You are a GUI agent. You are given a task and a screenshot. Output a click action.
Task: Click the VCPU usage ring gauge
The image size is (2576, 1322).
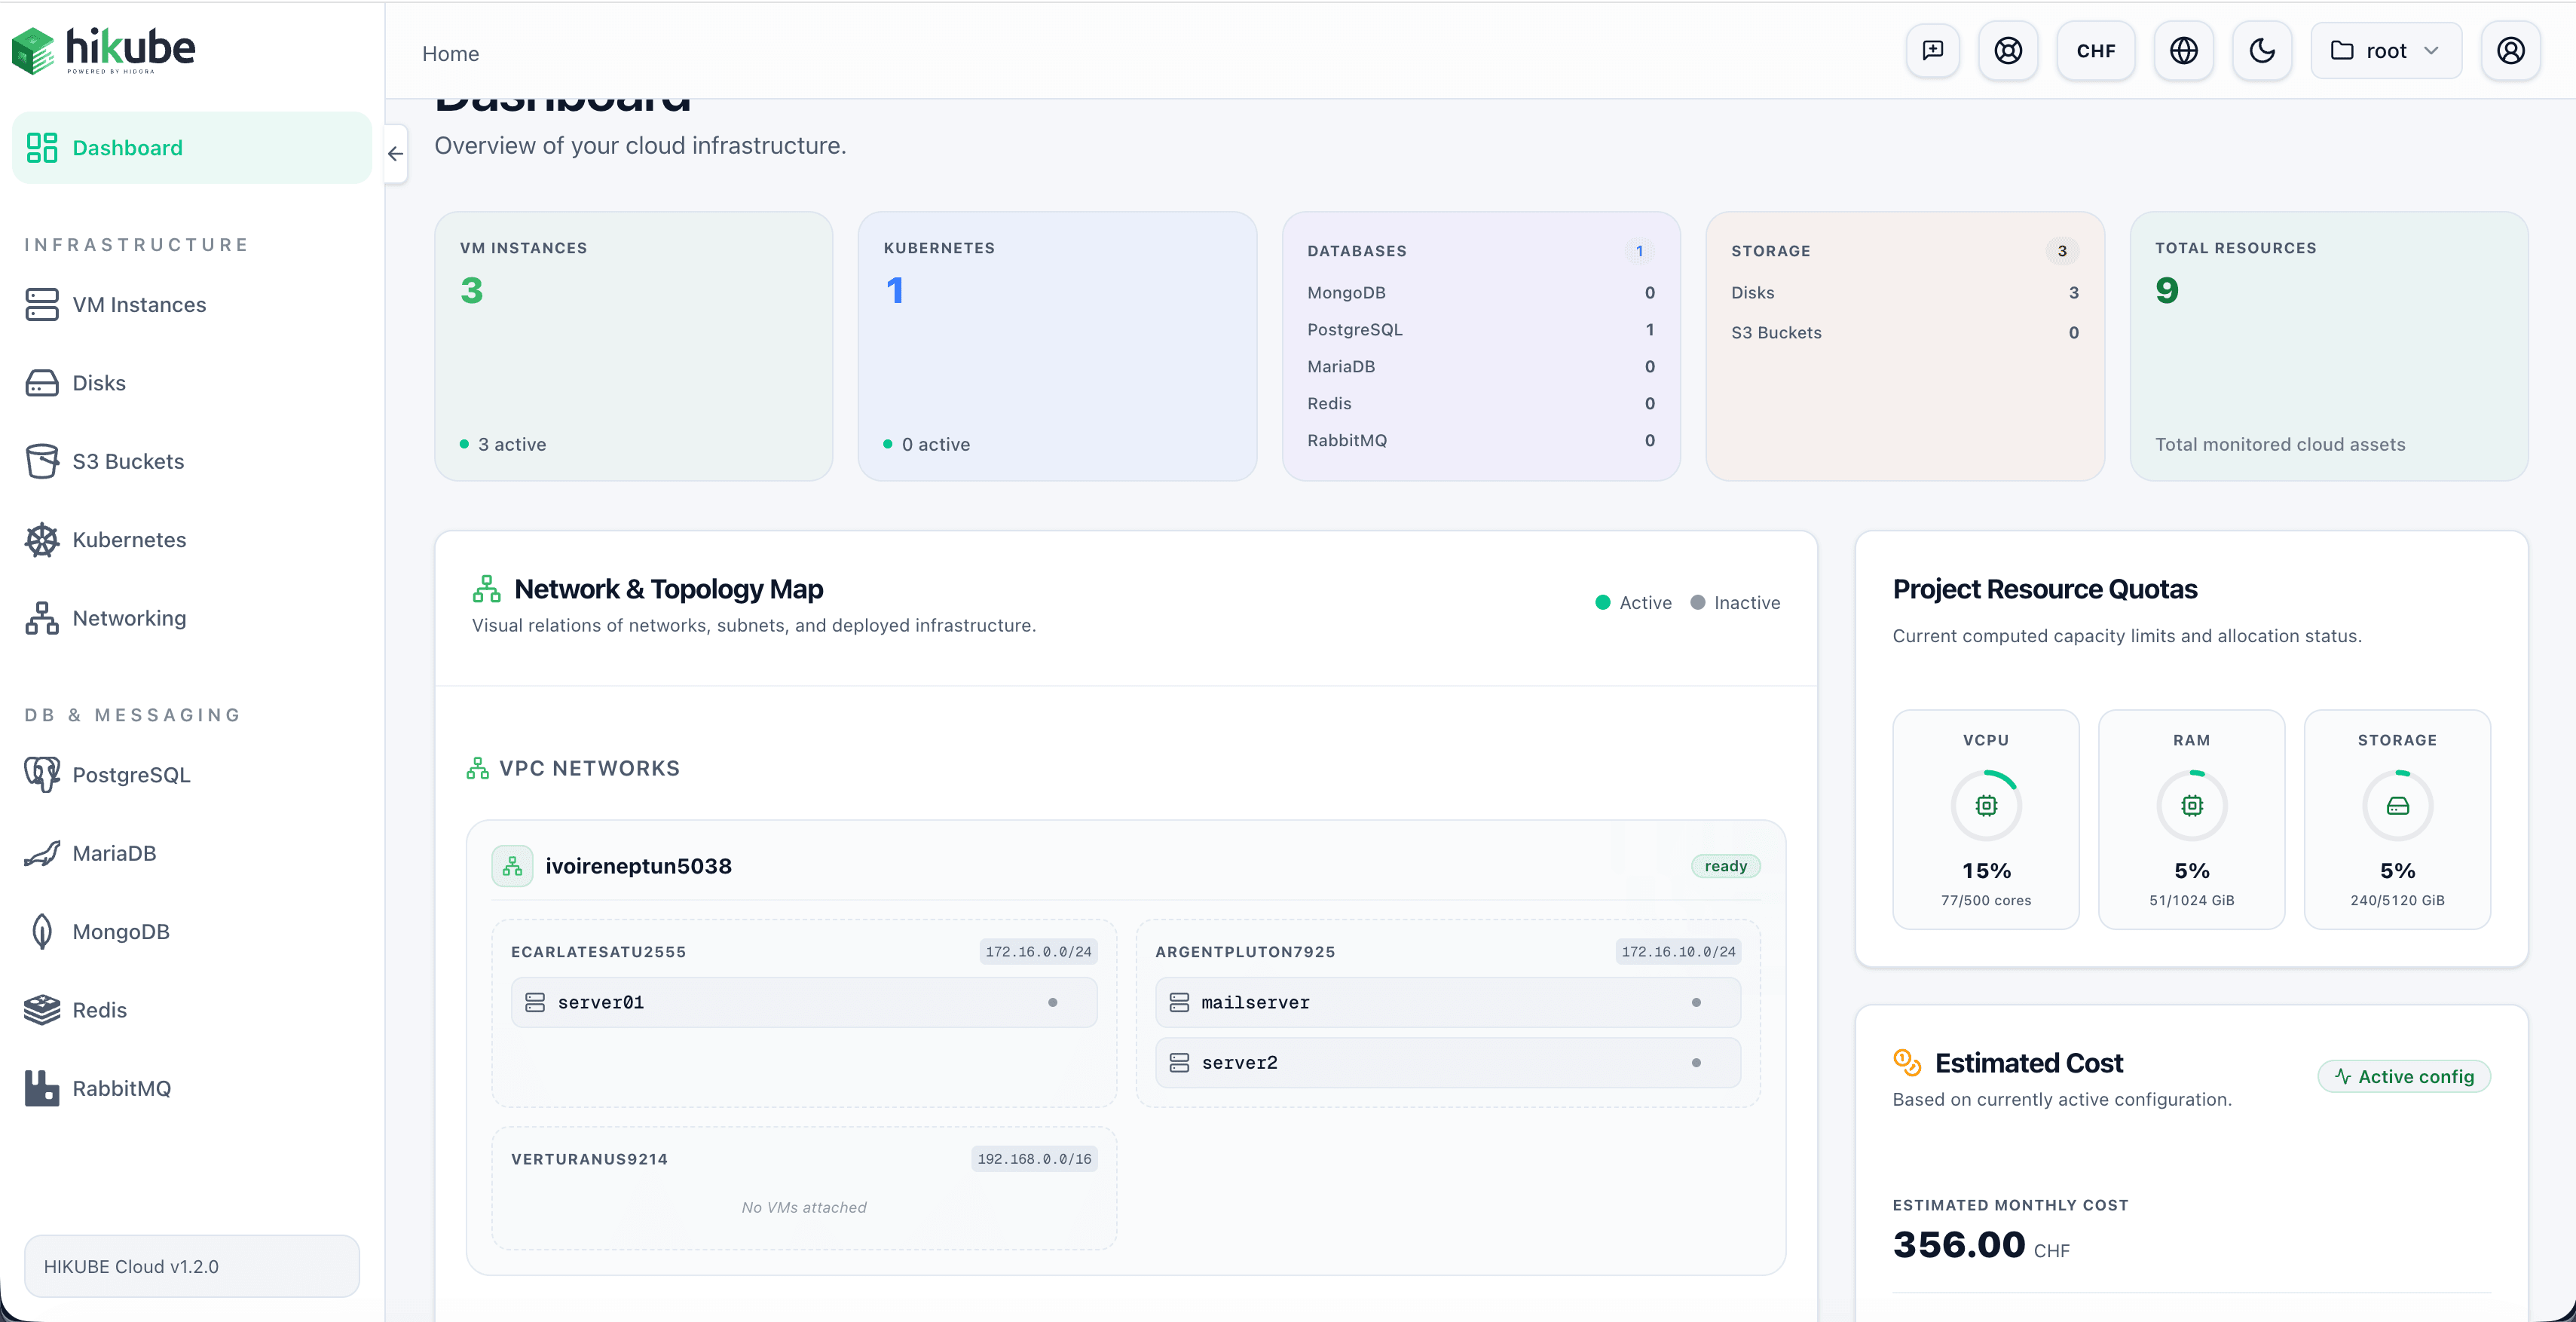(x=1986, y=805)
